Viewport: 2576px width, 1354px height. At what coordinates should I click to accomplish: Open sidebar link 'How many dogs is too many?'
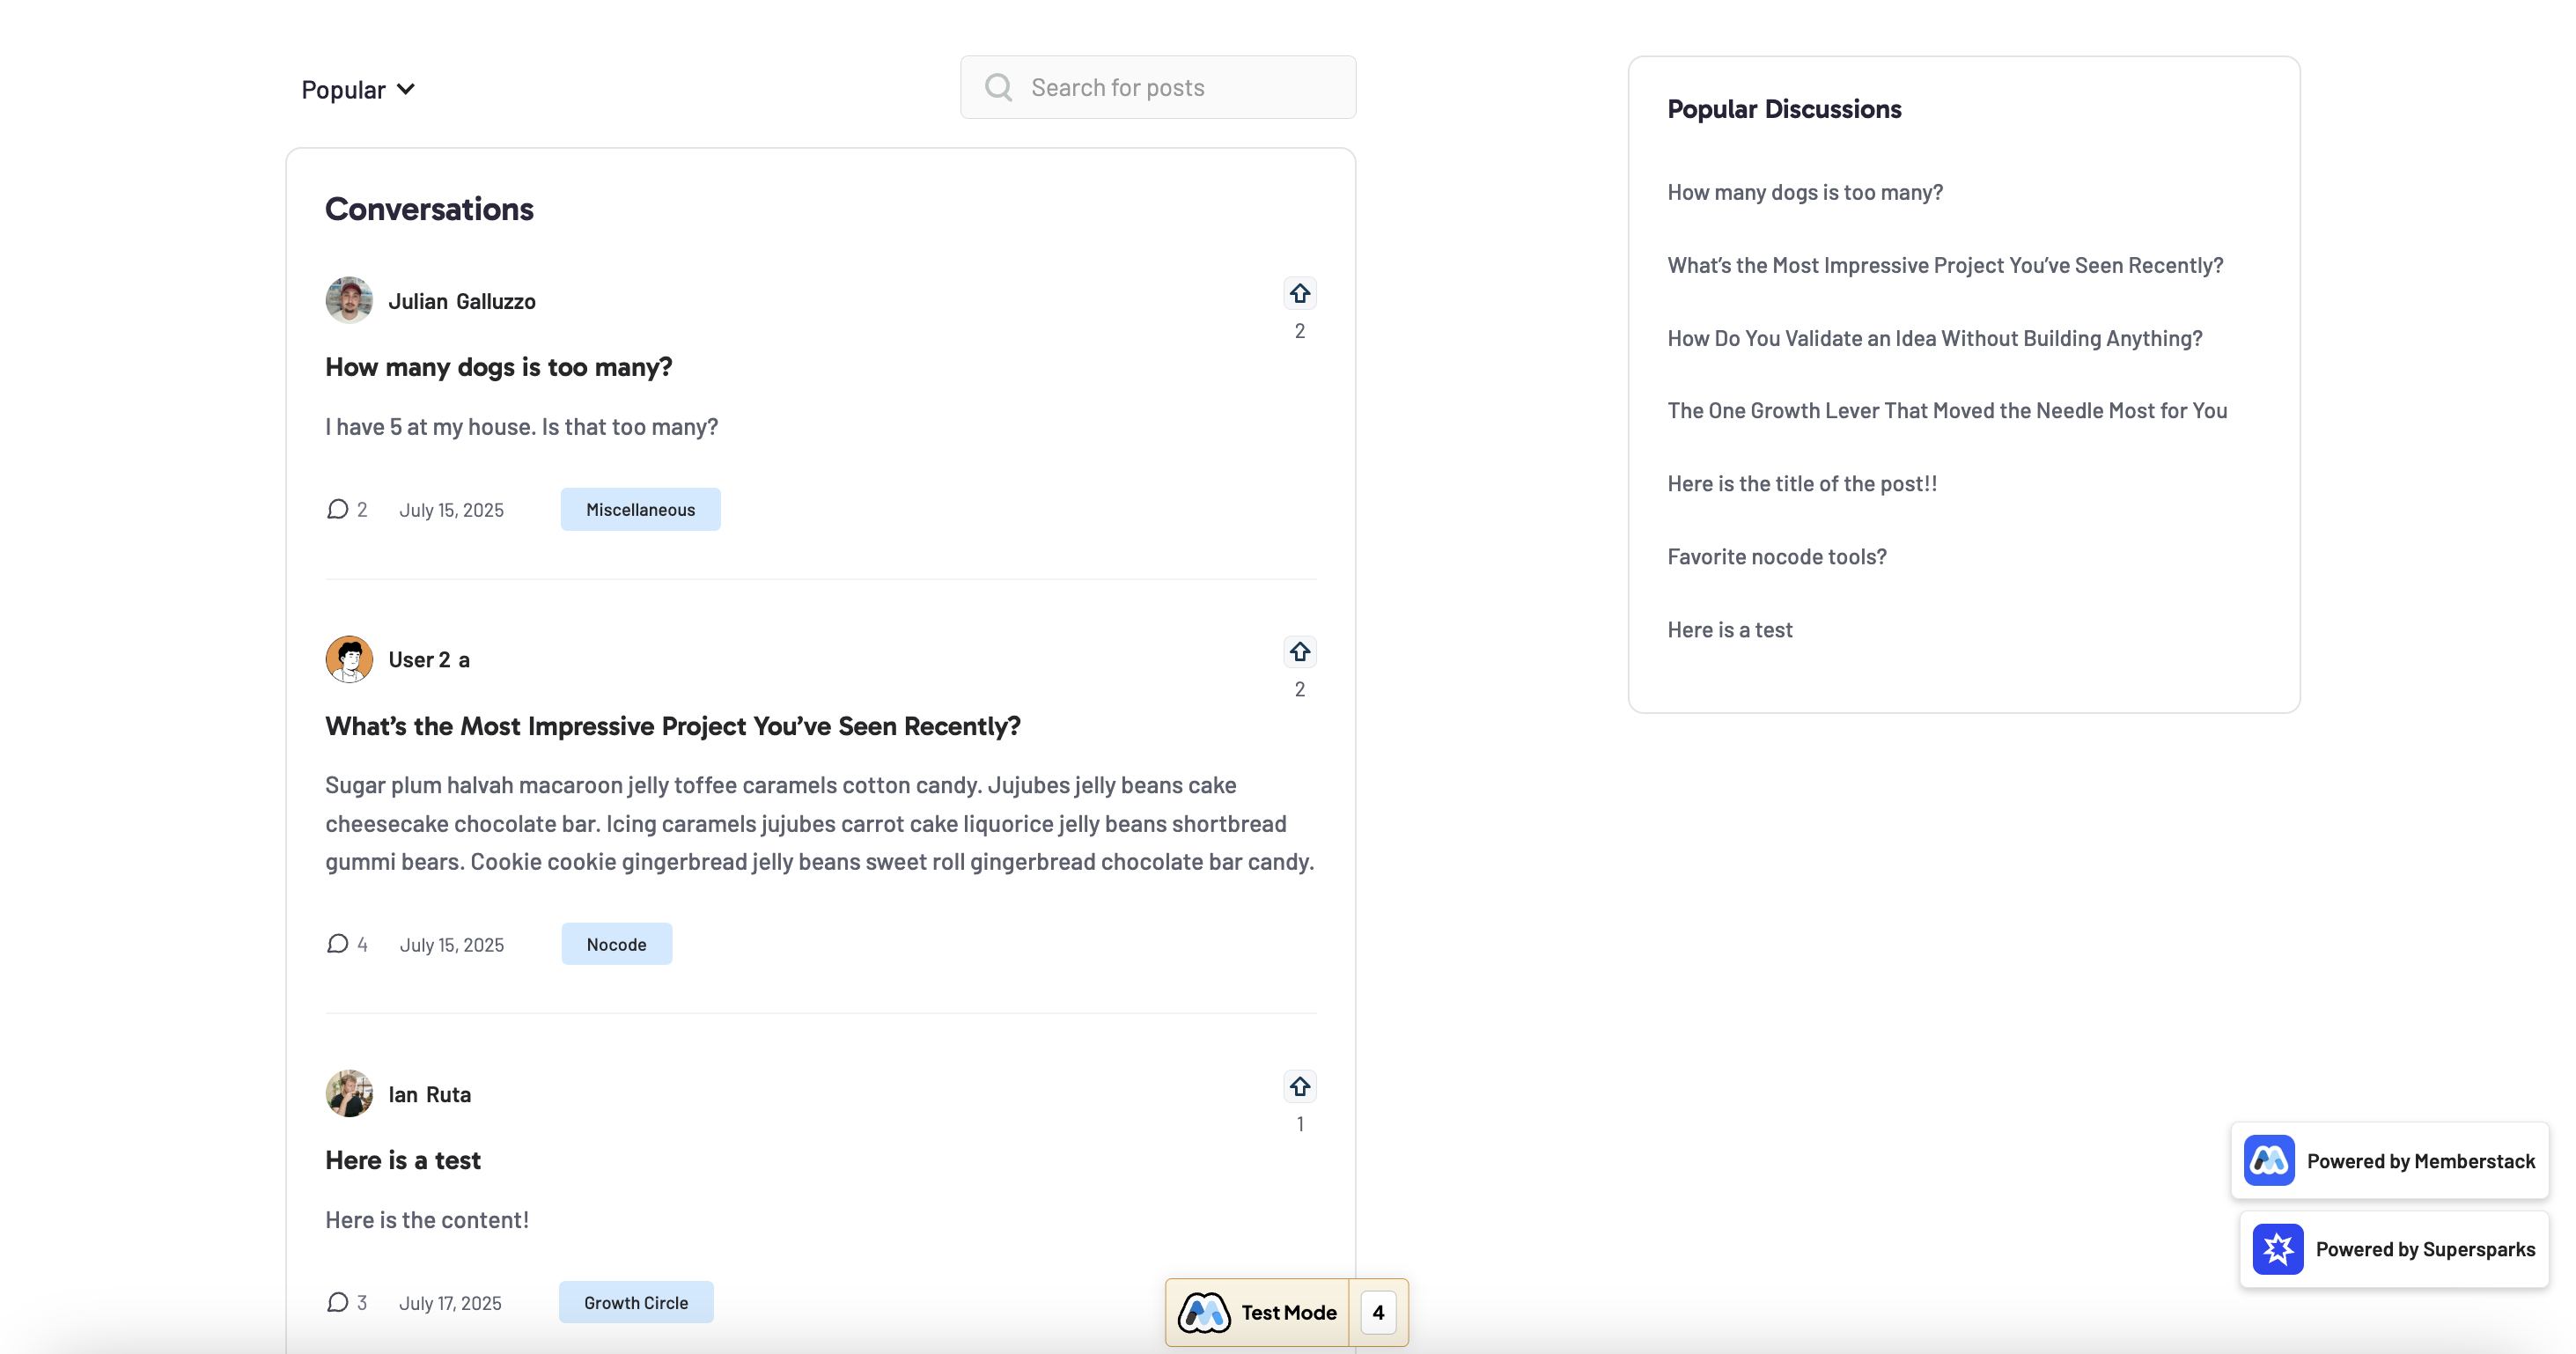(1804, 192)
